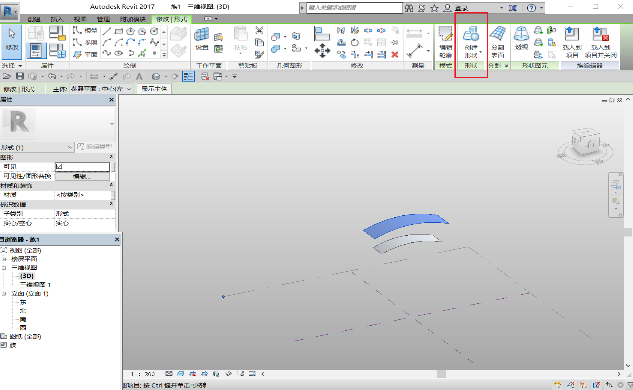Viewport: 633px width, 390px height.
Task: Activate the Move tool with four arrows
Action: coord(323,51)
